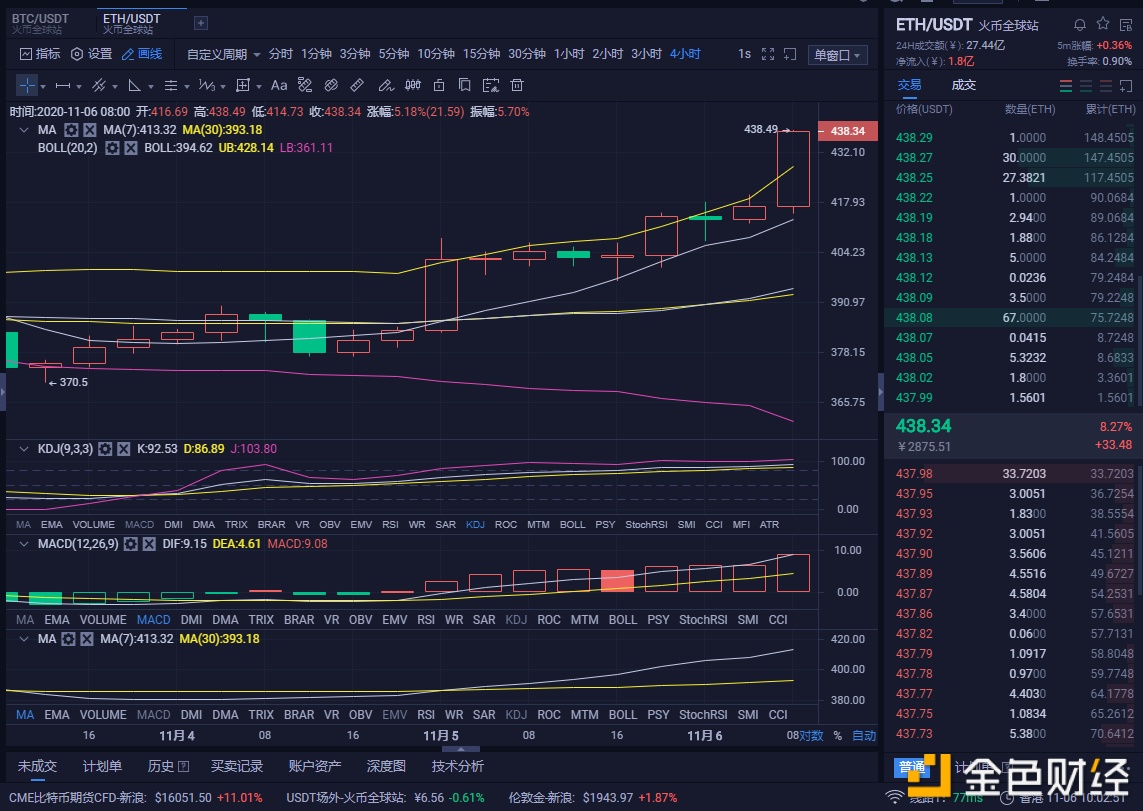Delete drawings with the trash icon
The height and width of the screenshot is (811, 1143).
pyautogui.click(x=517, y=85)
